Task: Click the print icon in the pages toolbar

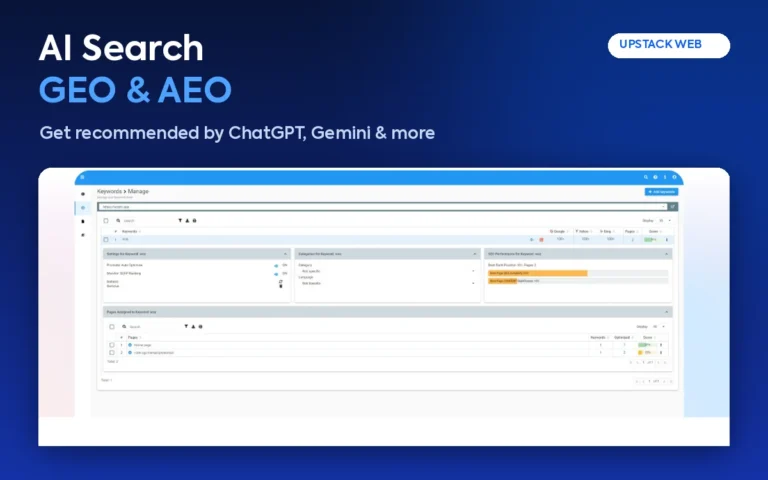Action: pos(200,326)
